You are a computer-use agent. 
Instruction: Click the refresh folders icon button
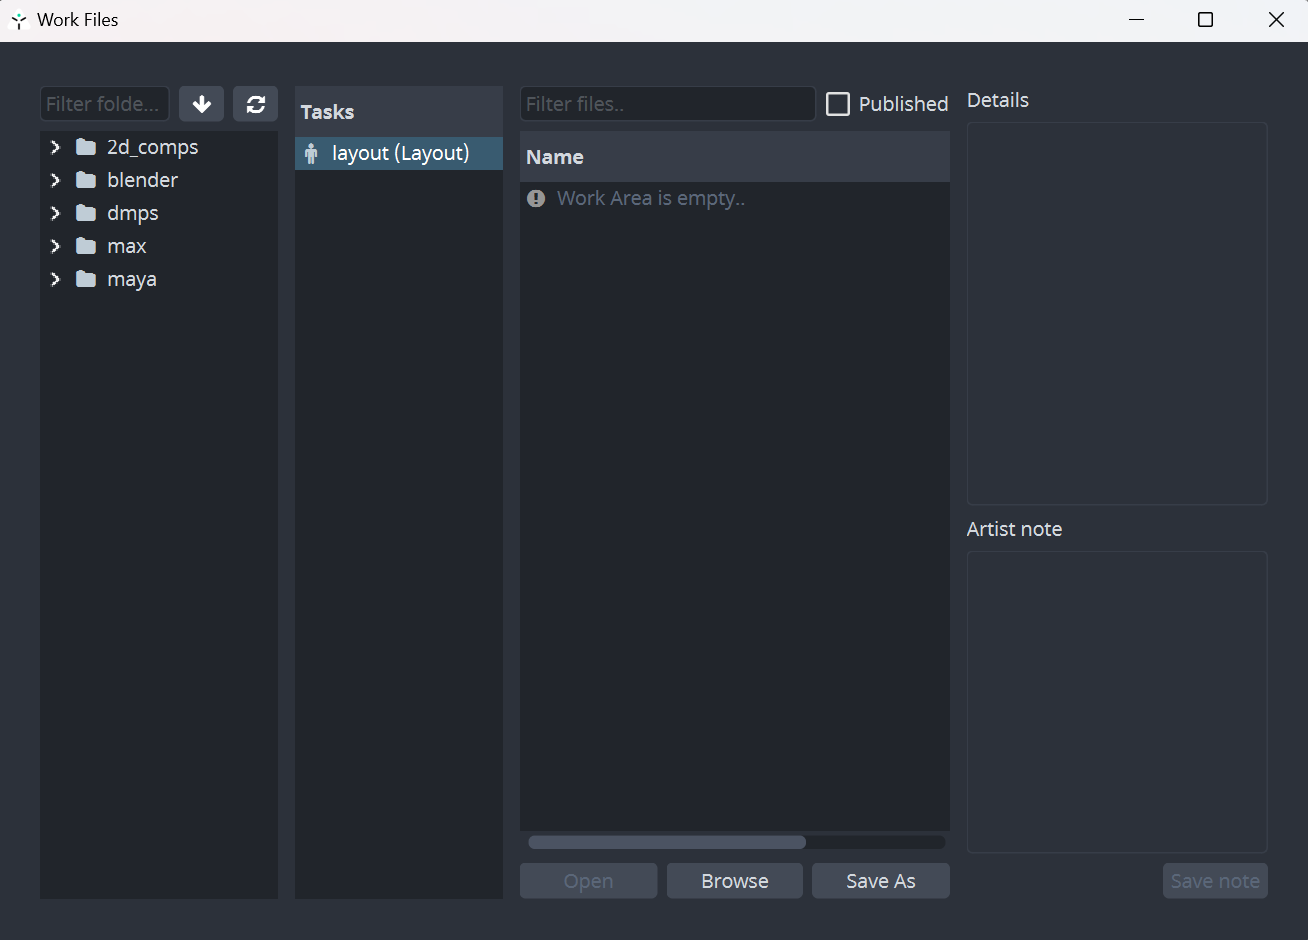click(255, 104)
